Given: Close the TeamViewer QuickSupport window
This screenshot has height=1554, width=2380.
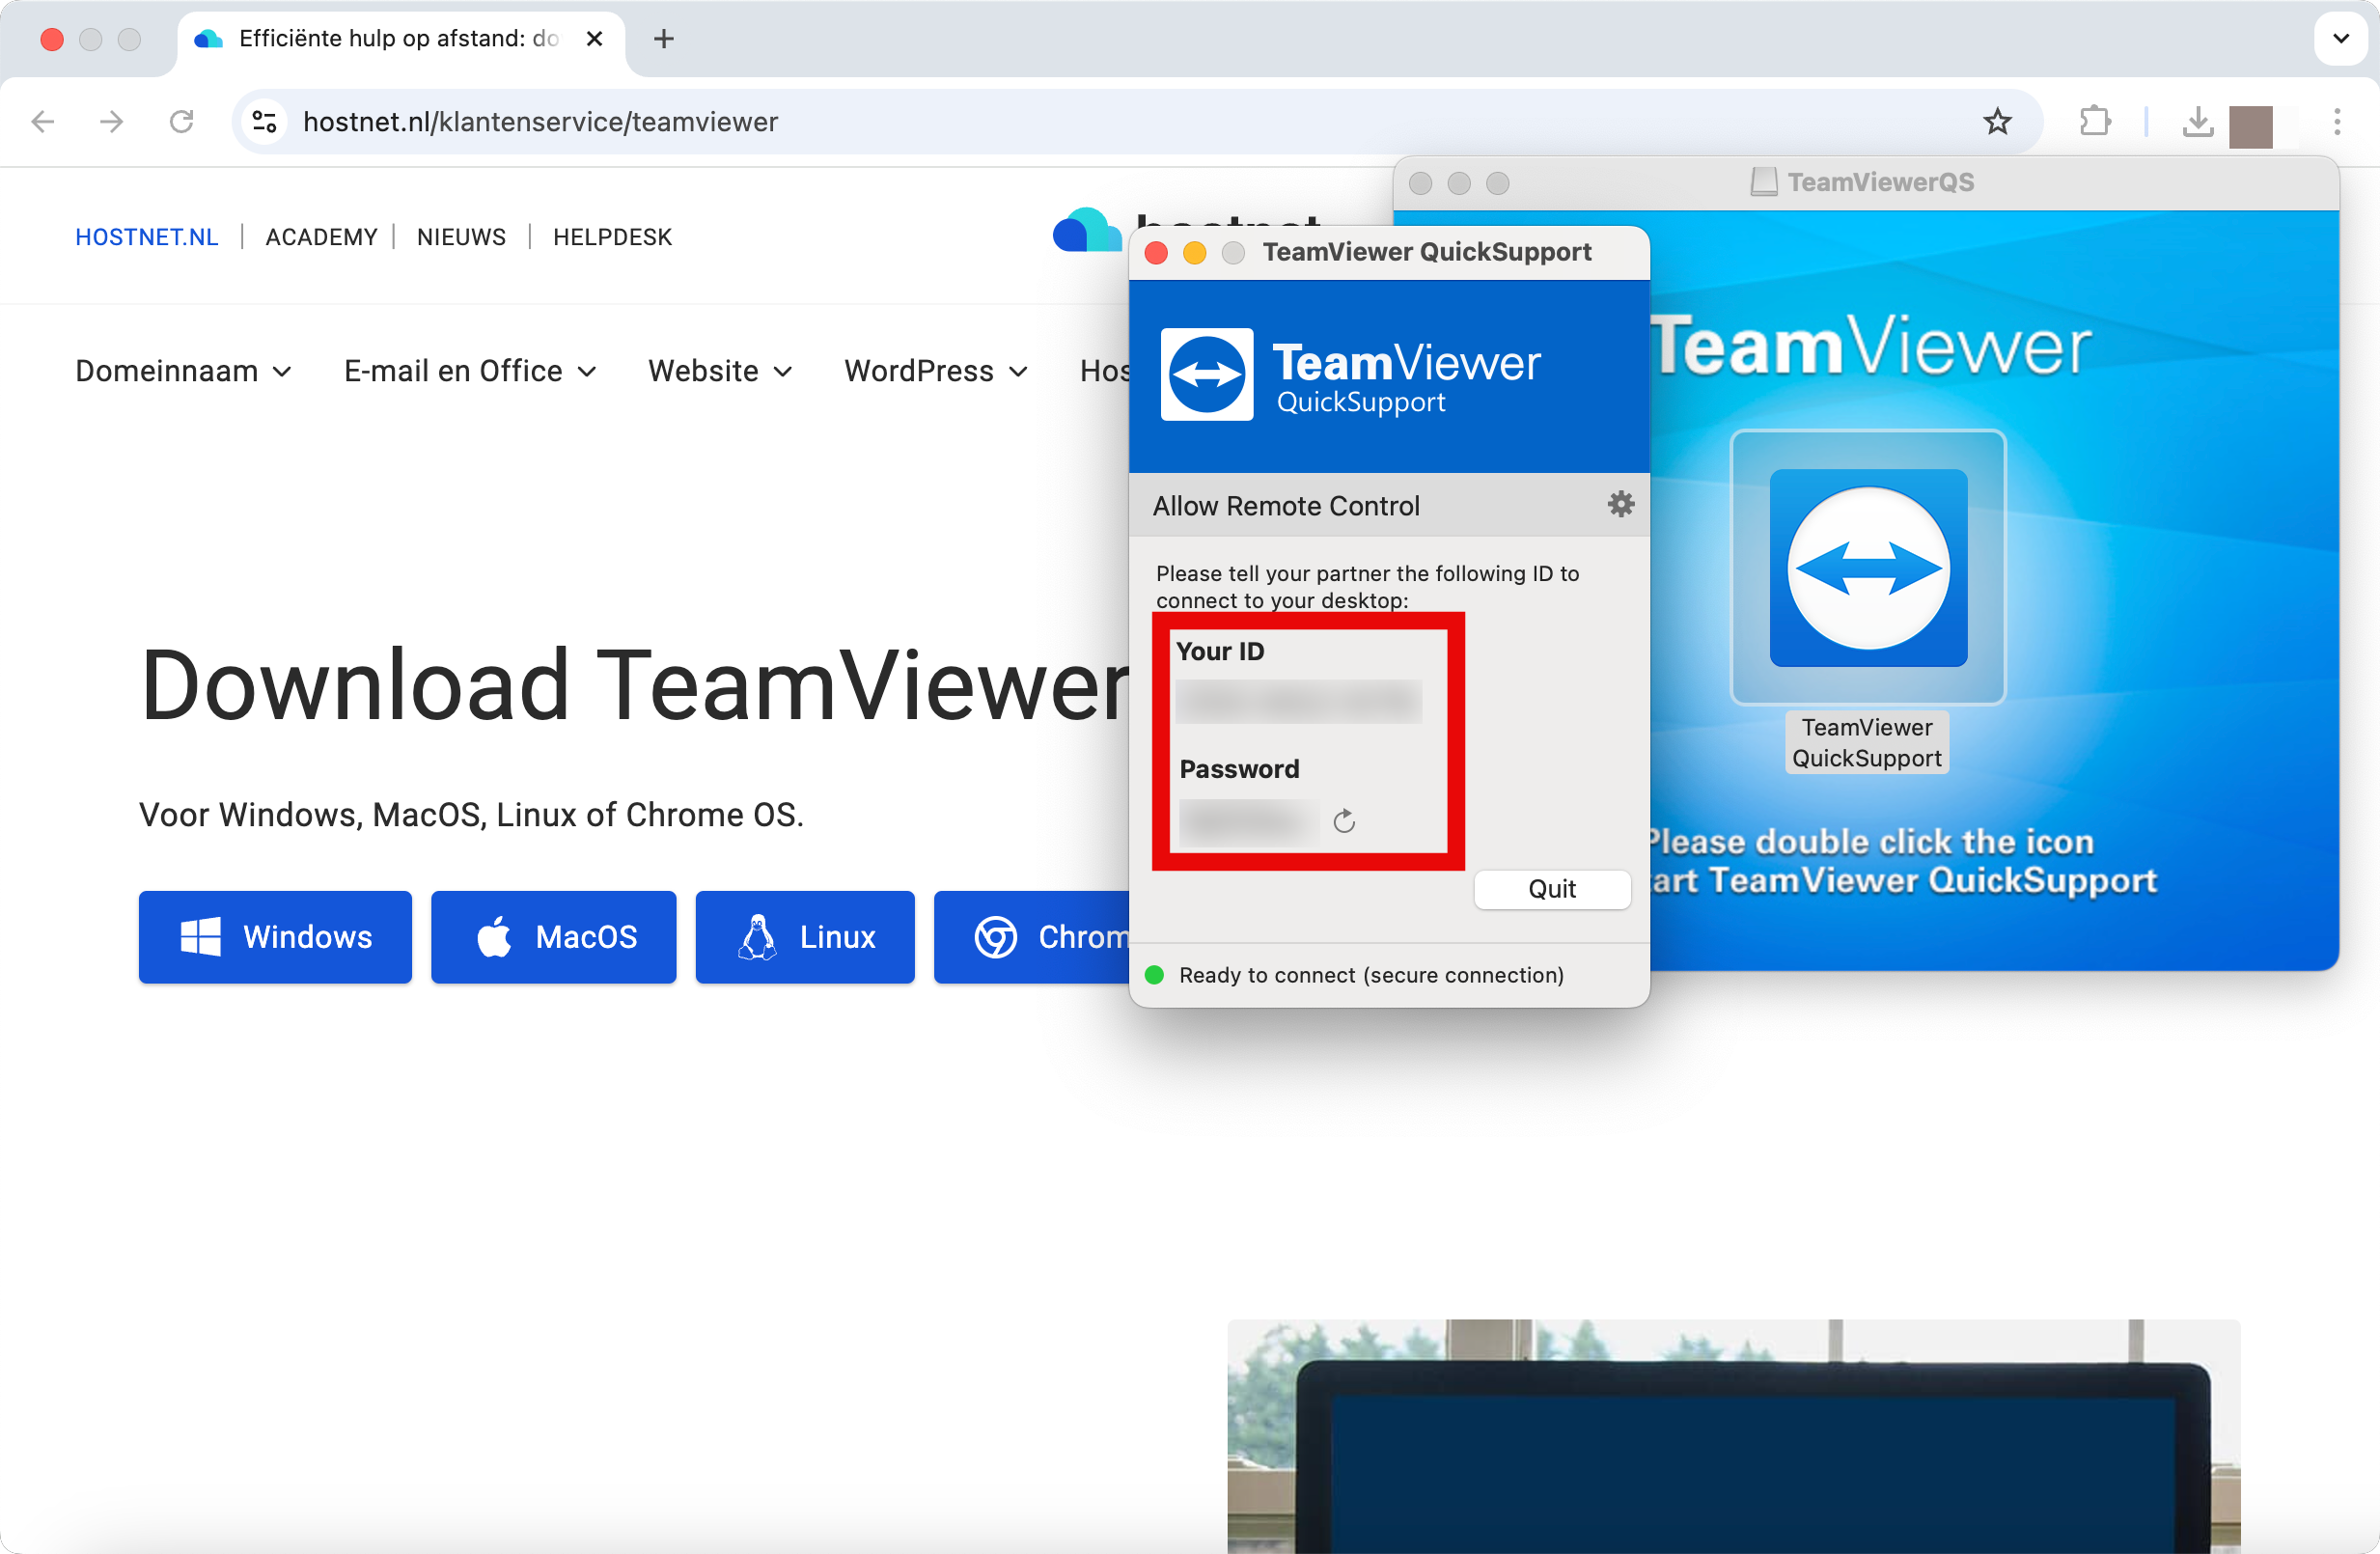Looking at the screenshot, I should [1156, 252].
